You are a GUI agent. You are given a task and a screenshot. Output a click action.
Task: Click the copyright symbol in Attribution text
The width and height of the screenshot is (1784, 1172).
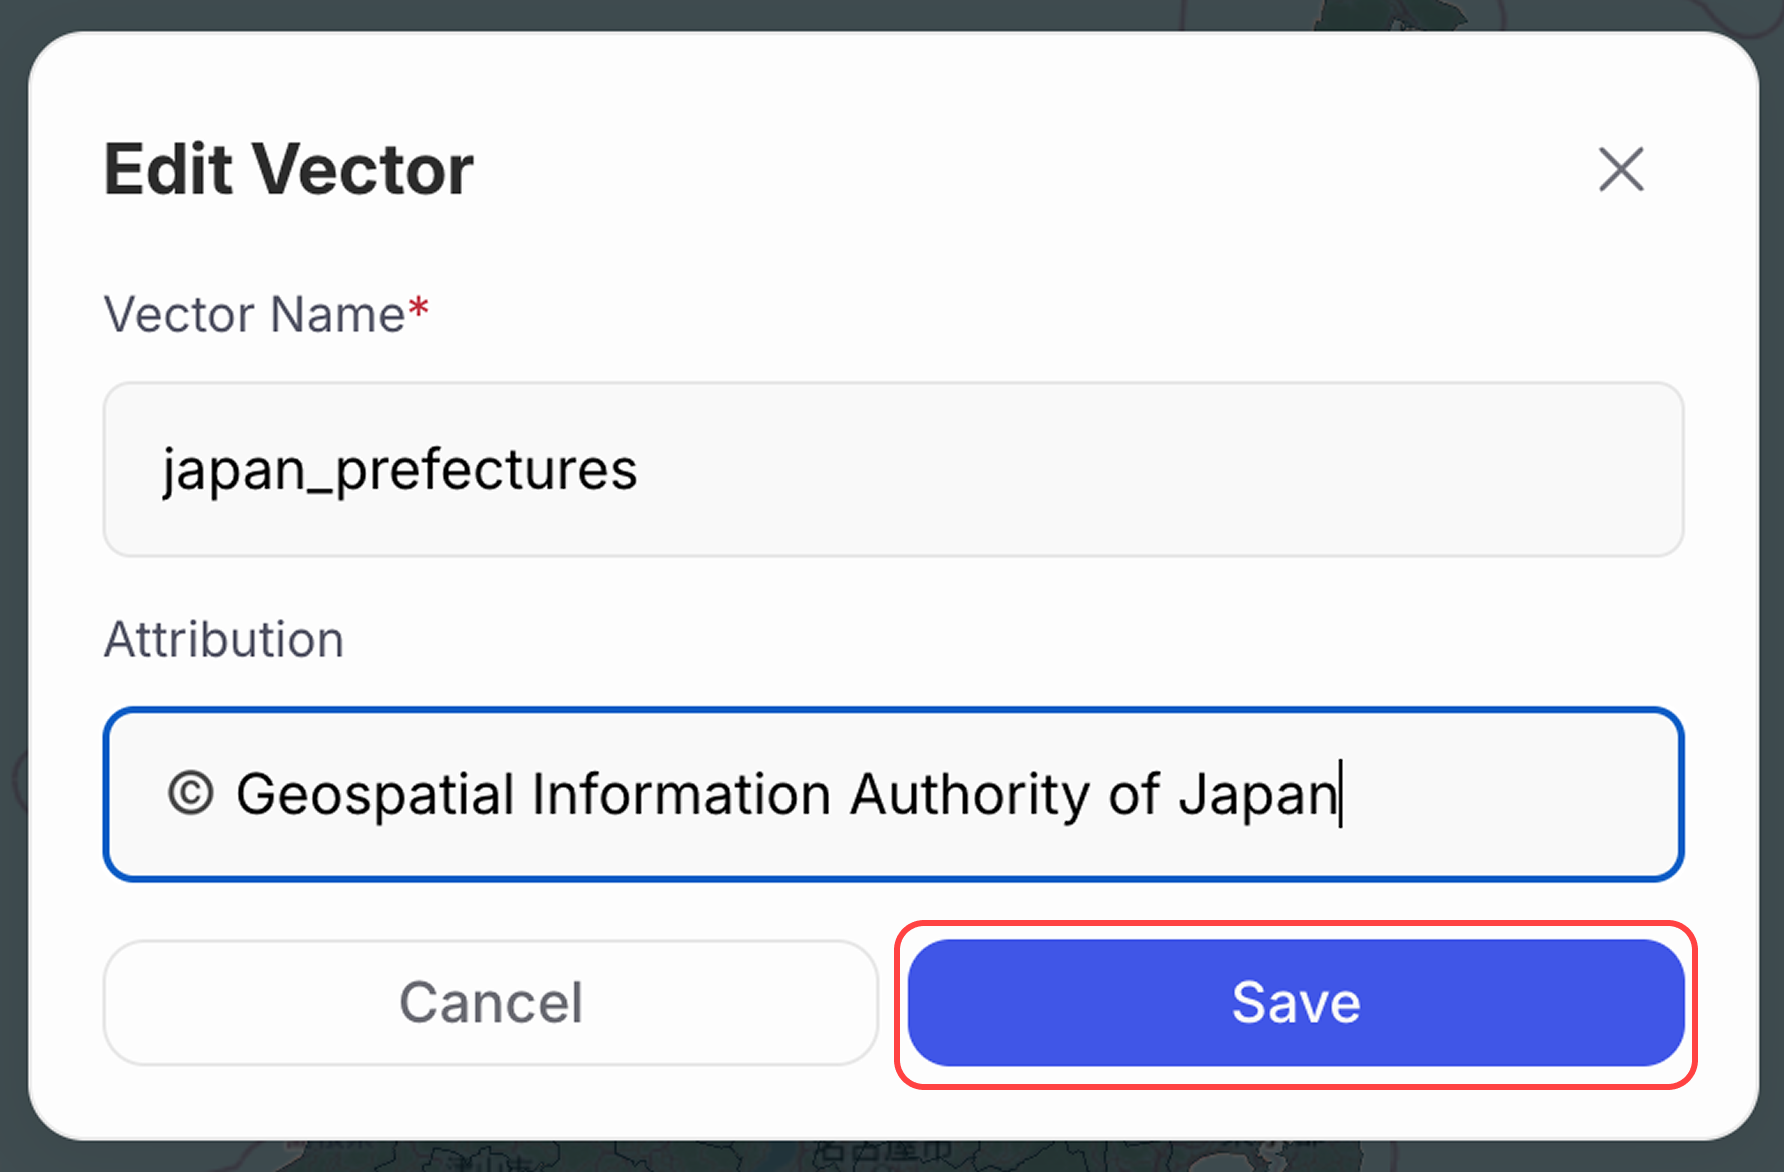point(190,794)
